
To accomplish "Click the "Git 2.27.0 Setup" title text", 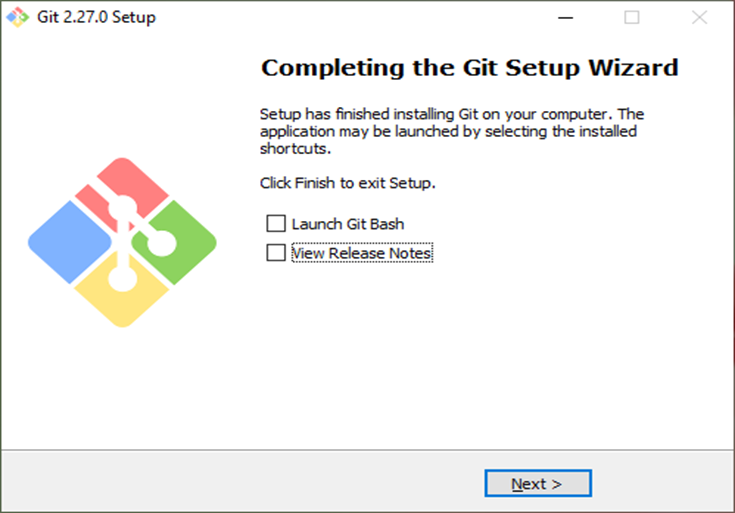I will tap(95, 17).
